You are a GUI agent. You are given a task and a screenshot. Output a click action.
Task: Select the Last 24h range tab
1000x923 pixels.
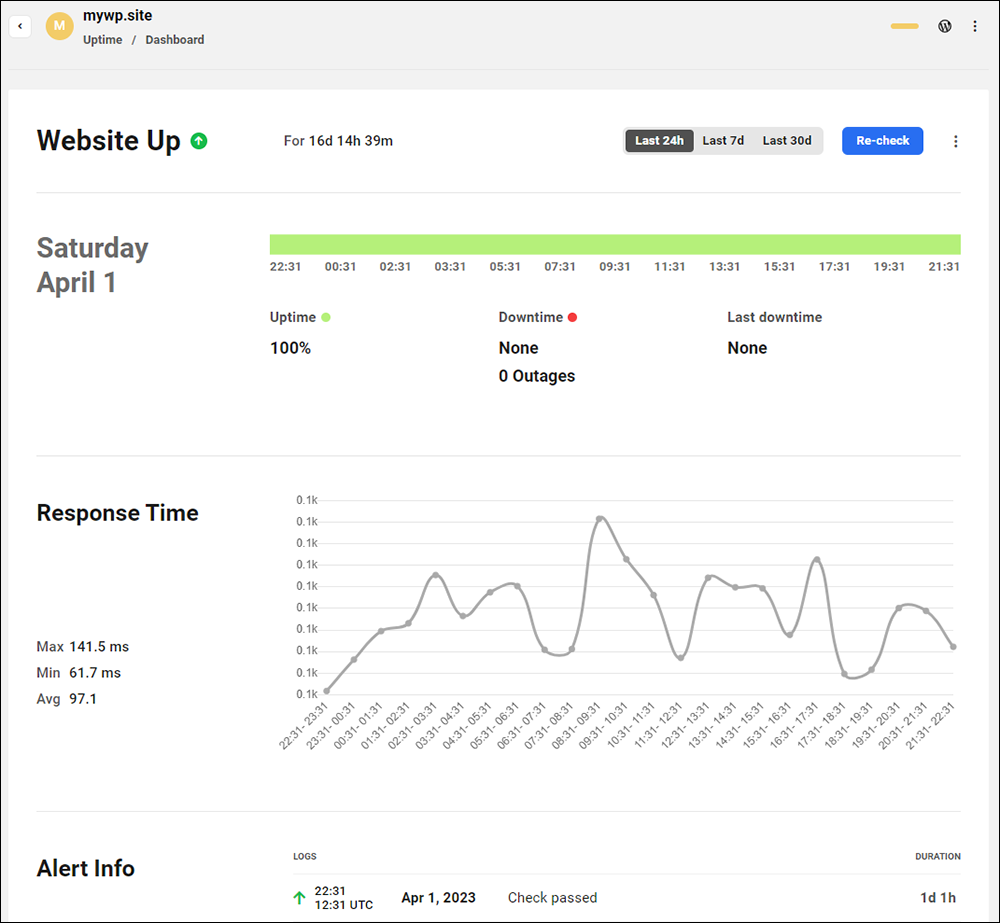click(x=659, y=140)
